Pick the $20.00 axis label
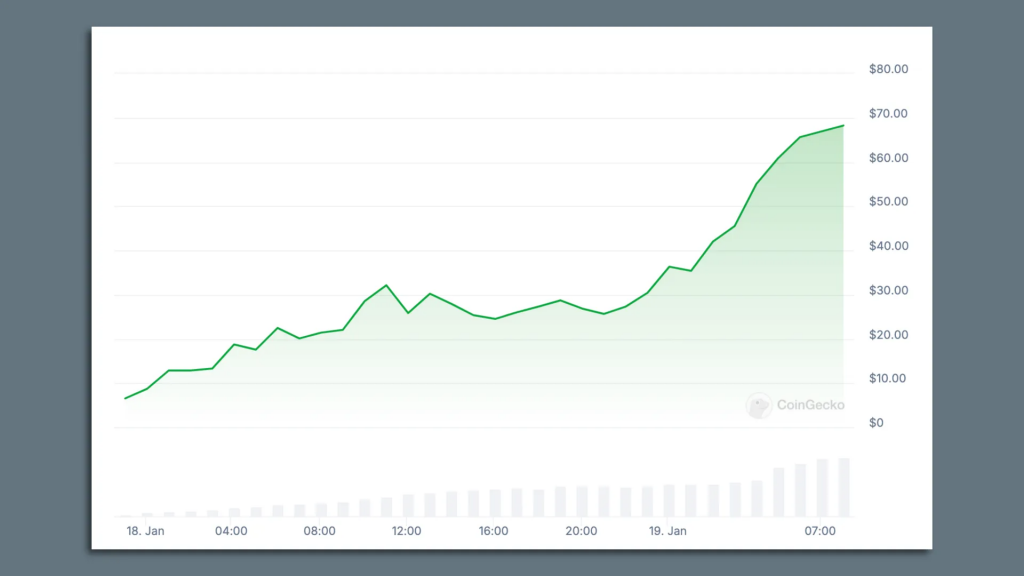This screenshot has width=1024, height=576. (x=888, y=335)
